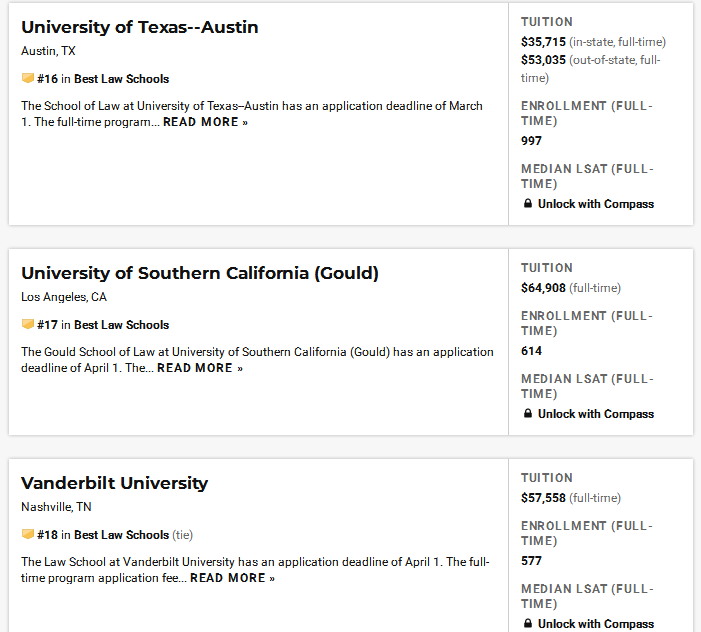Click the lock icon for USC median LSAT

pos(528,413)
